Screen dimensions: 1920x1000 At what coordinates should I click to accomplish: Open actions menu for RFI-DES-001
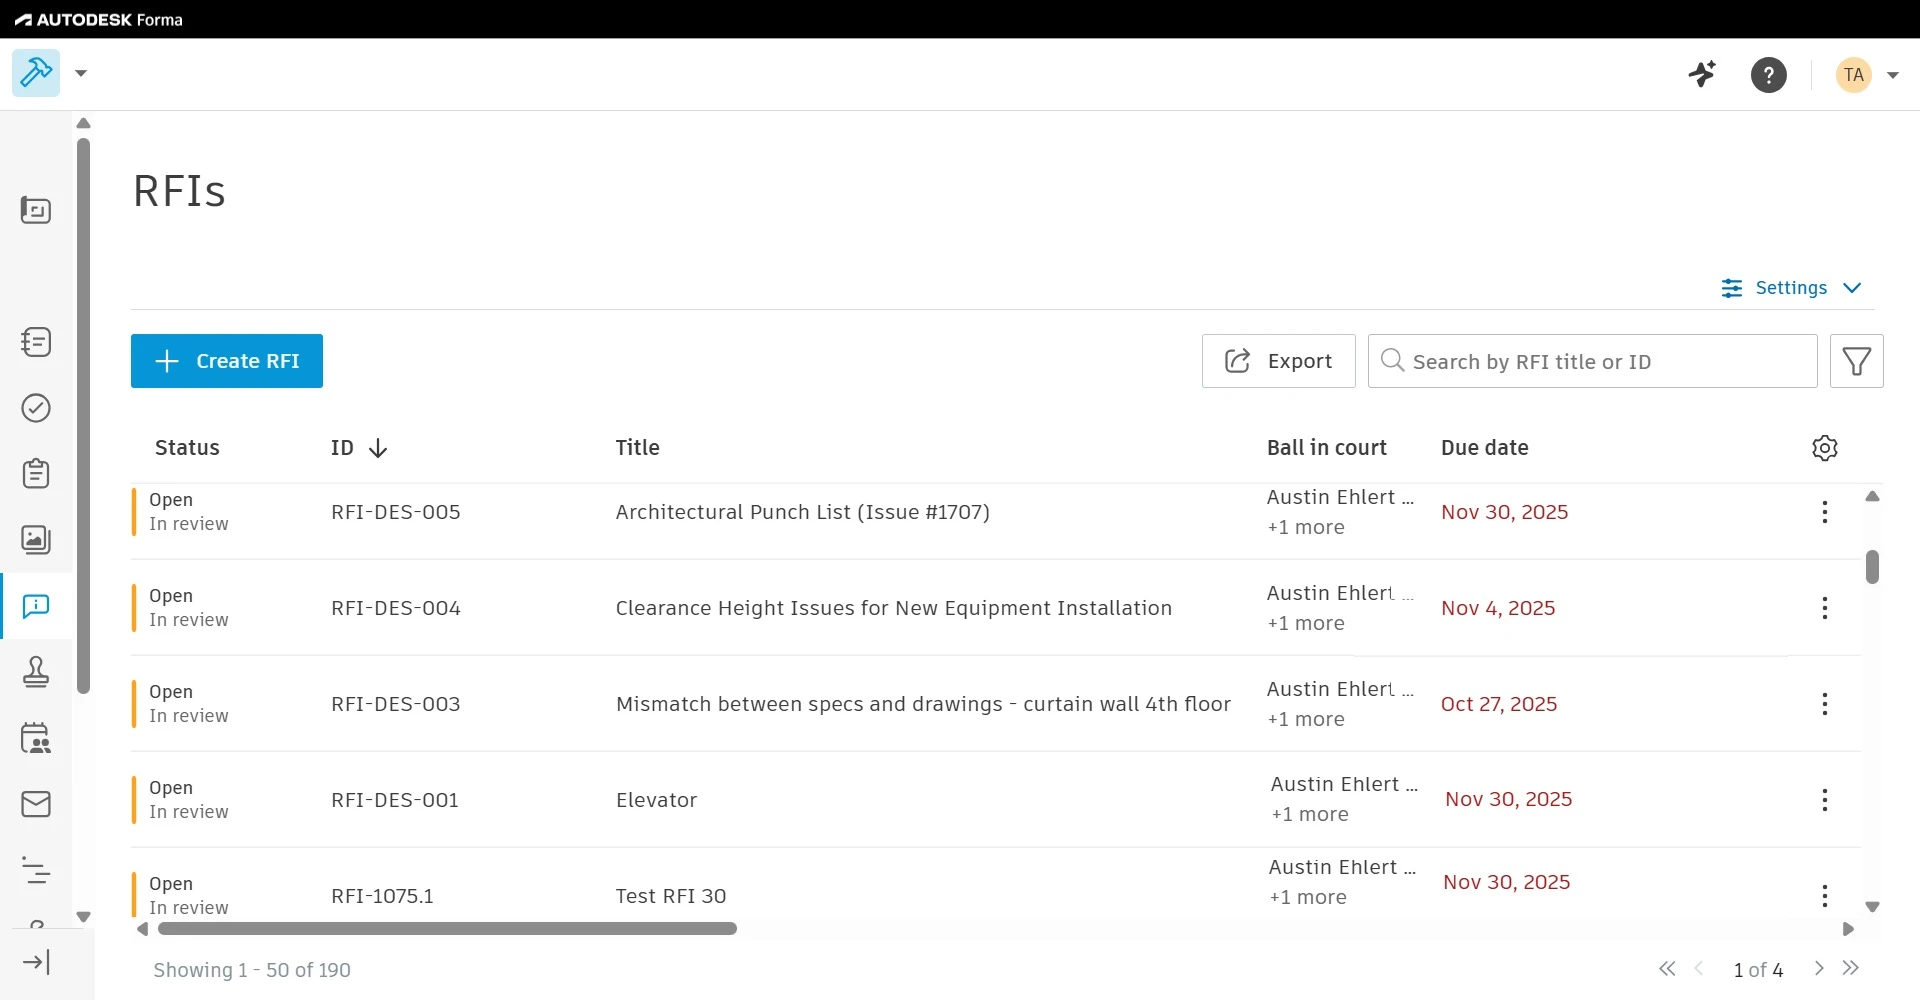coord(1825,800)
